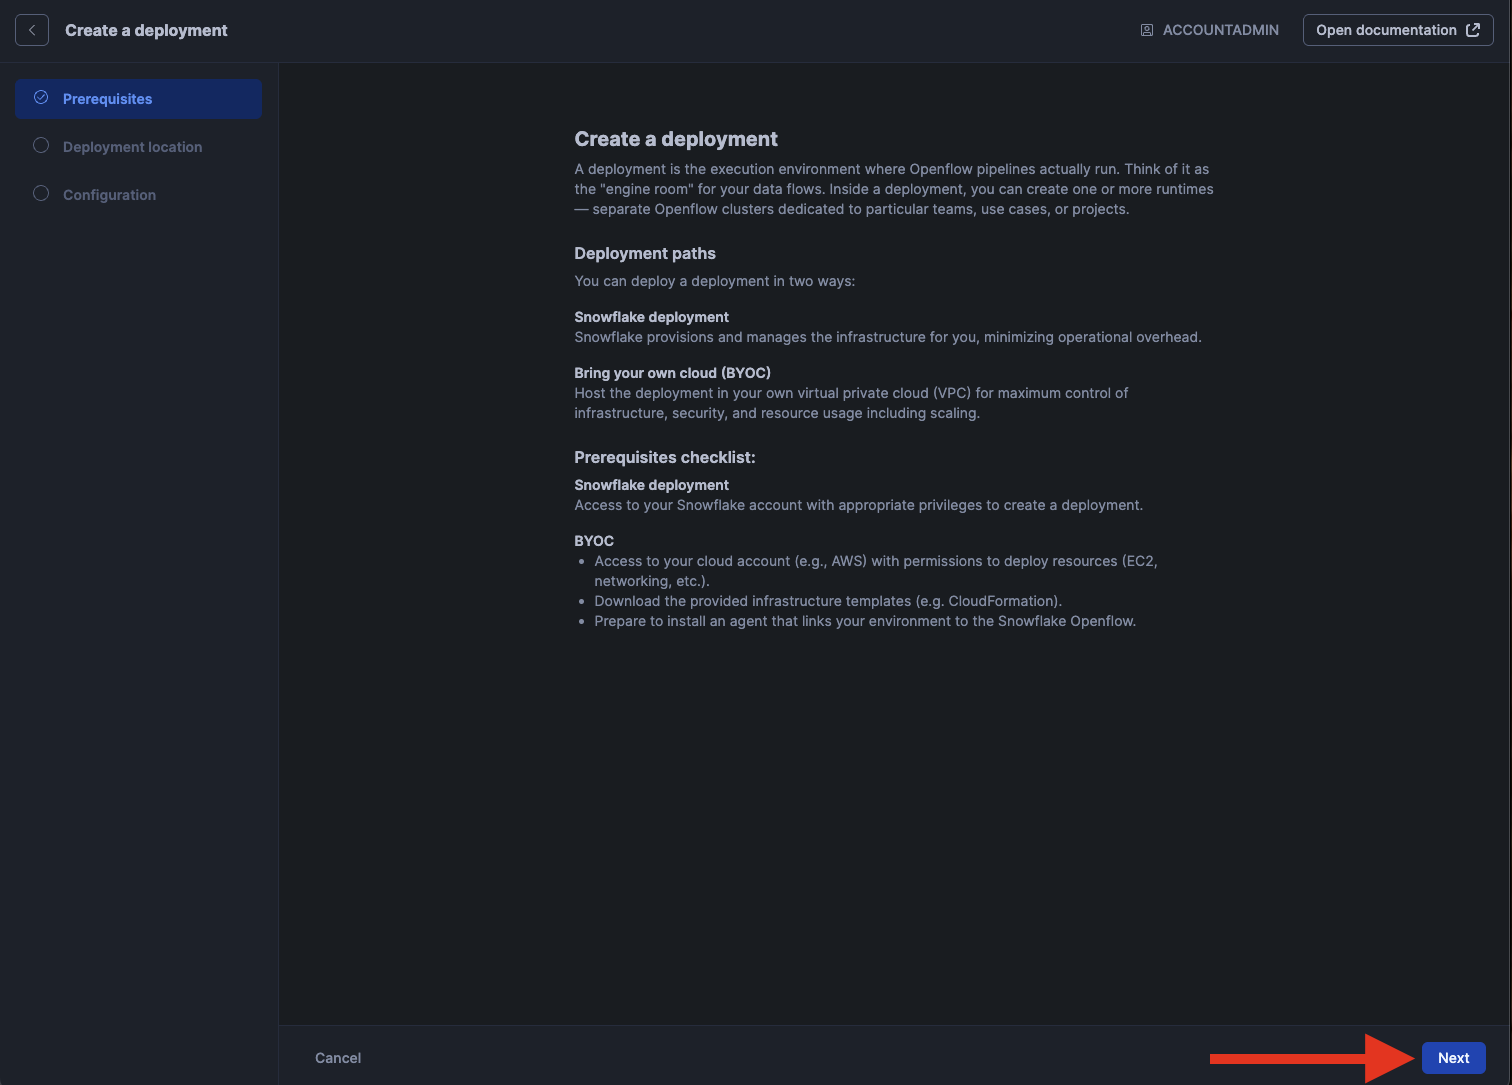The image size is (1512, 1085).
Task: Click the role badge icon beside ACCOUNTADMIN
Action: [x=1147, y=30]
